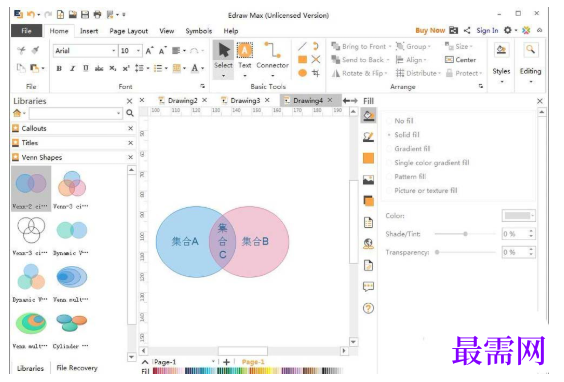This screenshot has height=382, width=564.
Task: Pick the orange rectangle shape tool
Action: click(x=303, y=59)
